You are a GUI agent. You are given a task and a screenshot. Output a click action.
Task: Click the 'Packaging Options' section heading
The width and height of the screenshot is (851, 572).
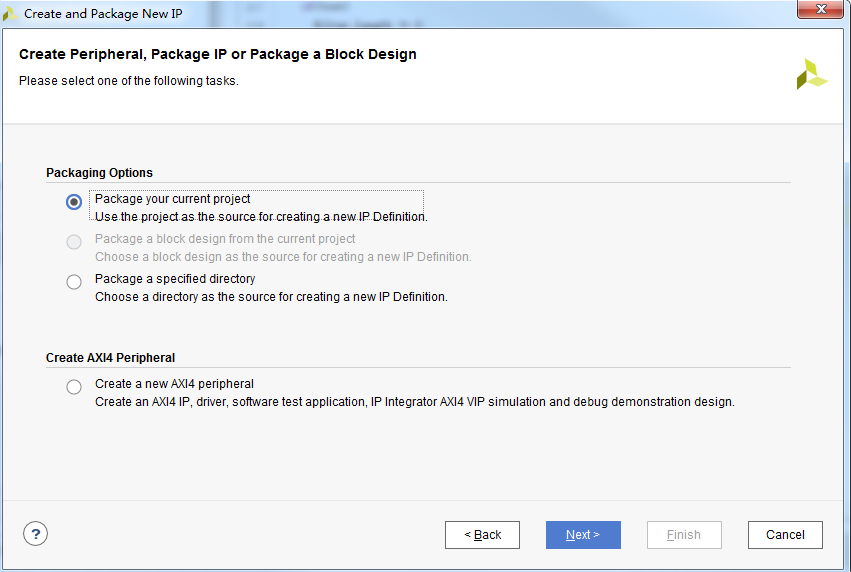click(99, 173)
